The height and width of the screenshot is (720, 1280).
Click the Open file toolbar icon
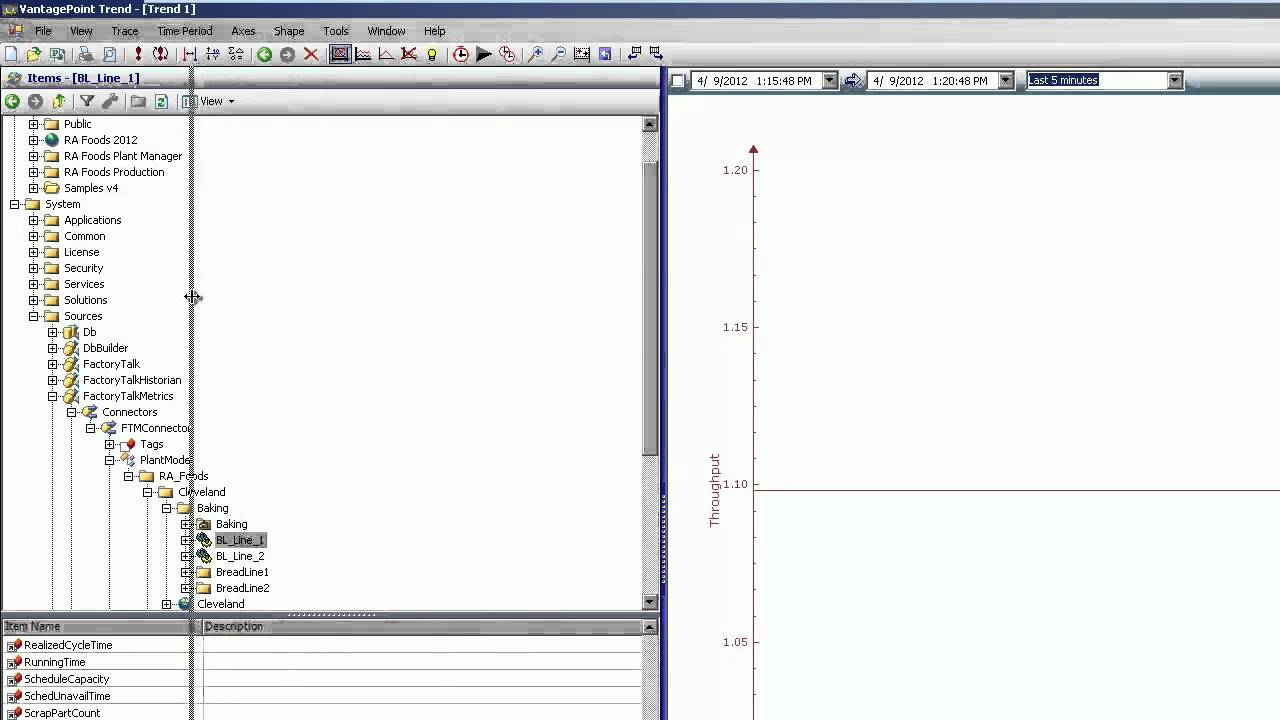pos(34,54)
